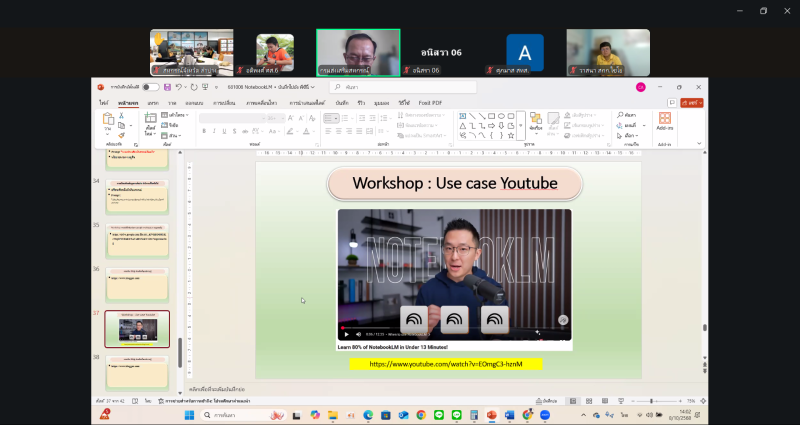Viewport: 800px width, 425px height.
Task: Click the YouTube URL link on the slide
Action: click(x=445, y=364)
